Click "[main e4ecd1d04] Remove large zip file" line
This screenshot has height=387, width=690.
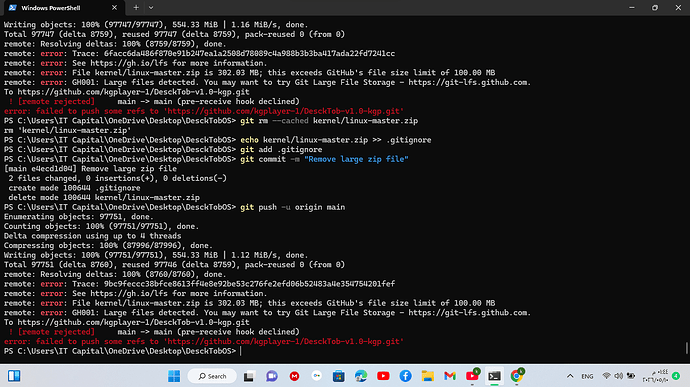[x=90, y=169]
